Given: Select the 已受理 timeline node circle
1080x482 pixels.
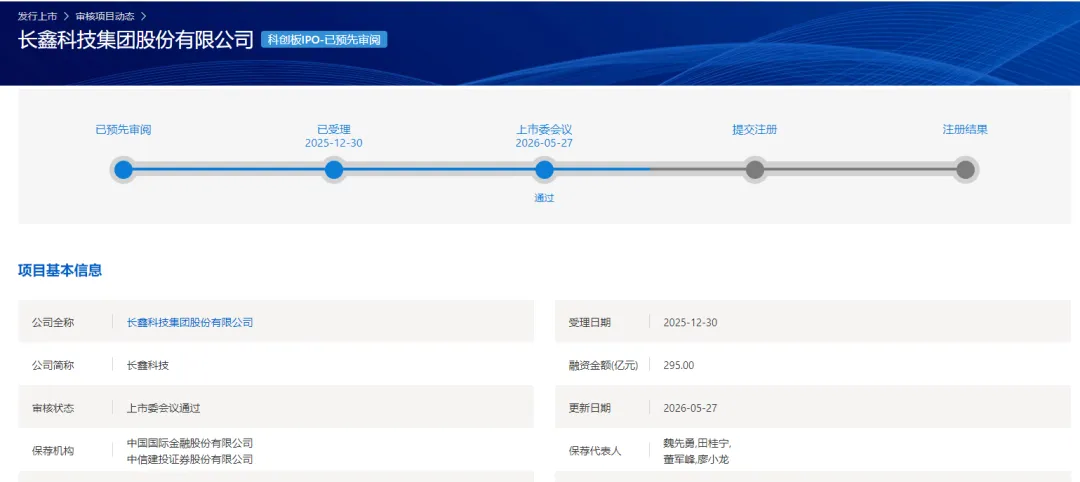Looking at the screenshot, I should (334, 169).
